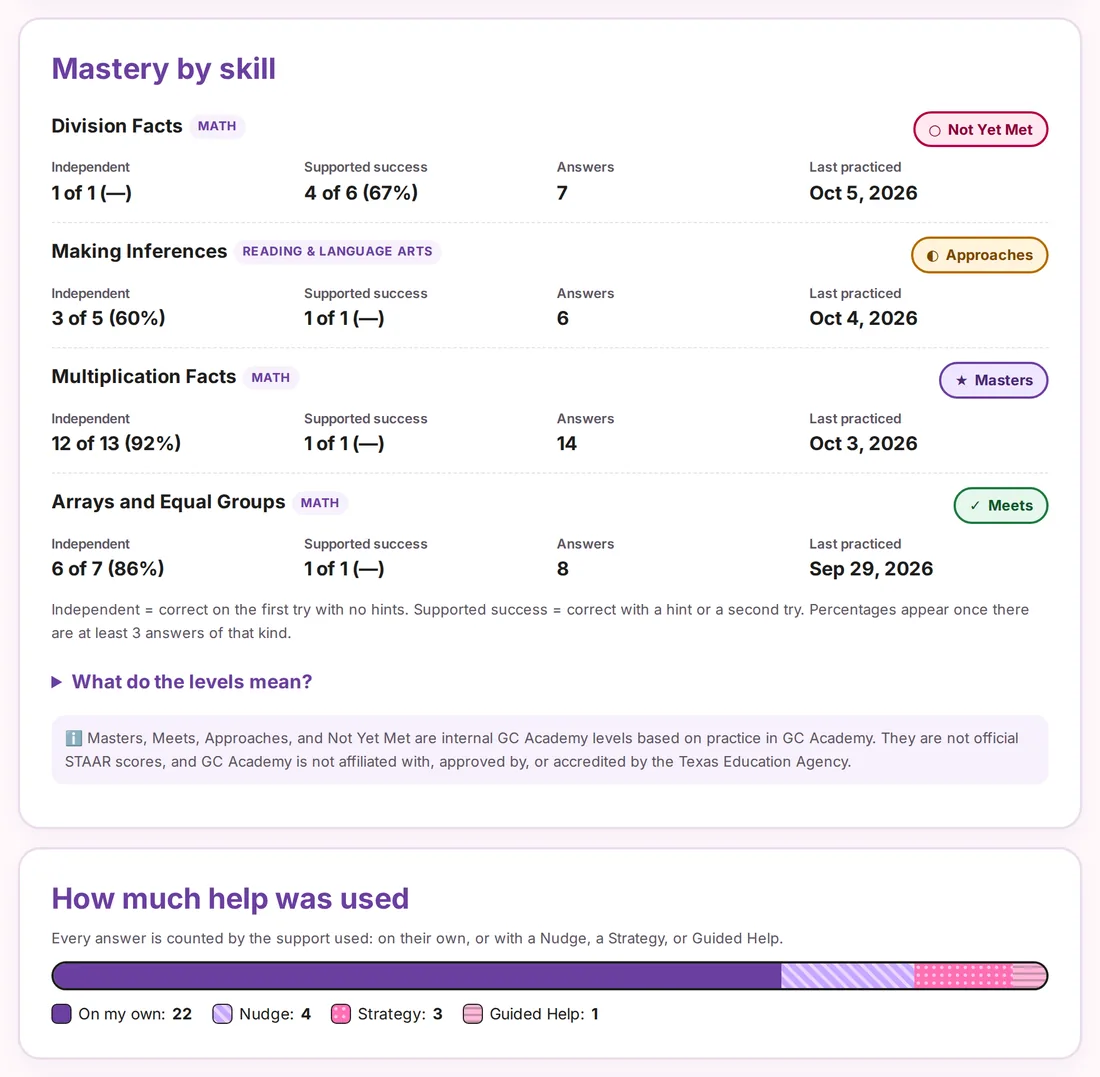Click the purple 'On my own' legend swatch
This screenshot has width=1100, height=1077.
point(62,1014)
